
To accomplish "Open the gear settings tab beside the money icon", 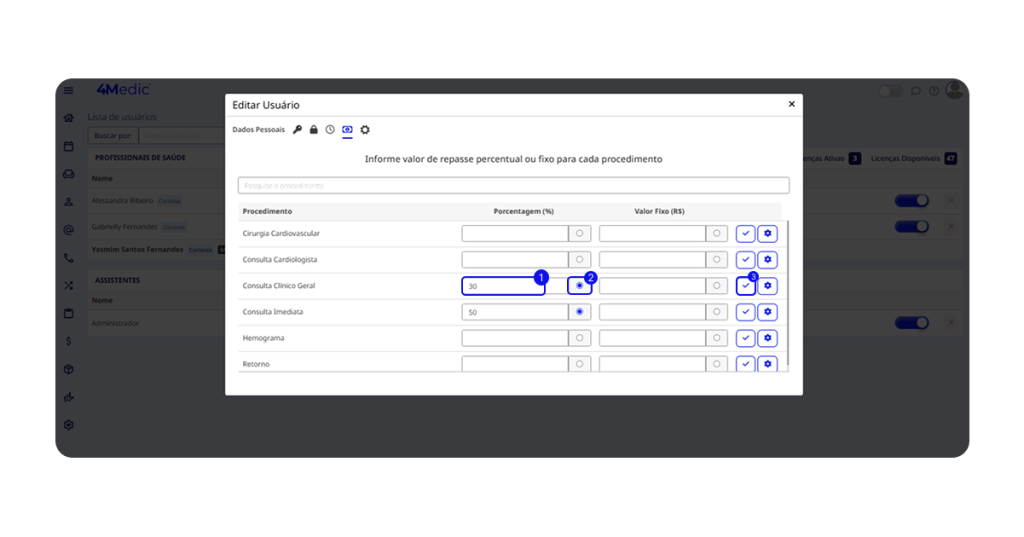I will pyautogui.click(x=365, y=130).
